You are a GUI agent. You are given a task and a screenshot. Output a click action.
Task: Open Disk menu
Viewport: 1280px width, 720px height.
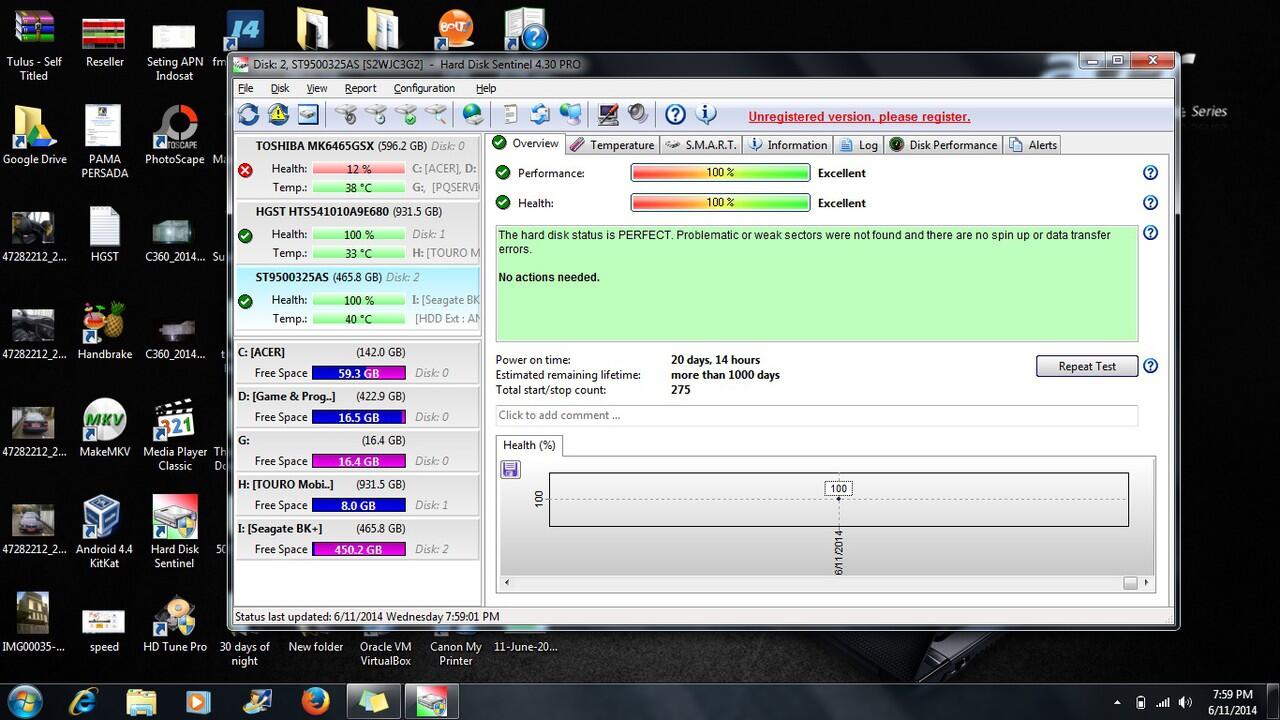point(280,88)
